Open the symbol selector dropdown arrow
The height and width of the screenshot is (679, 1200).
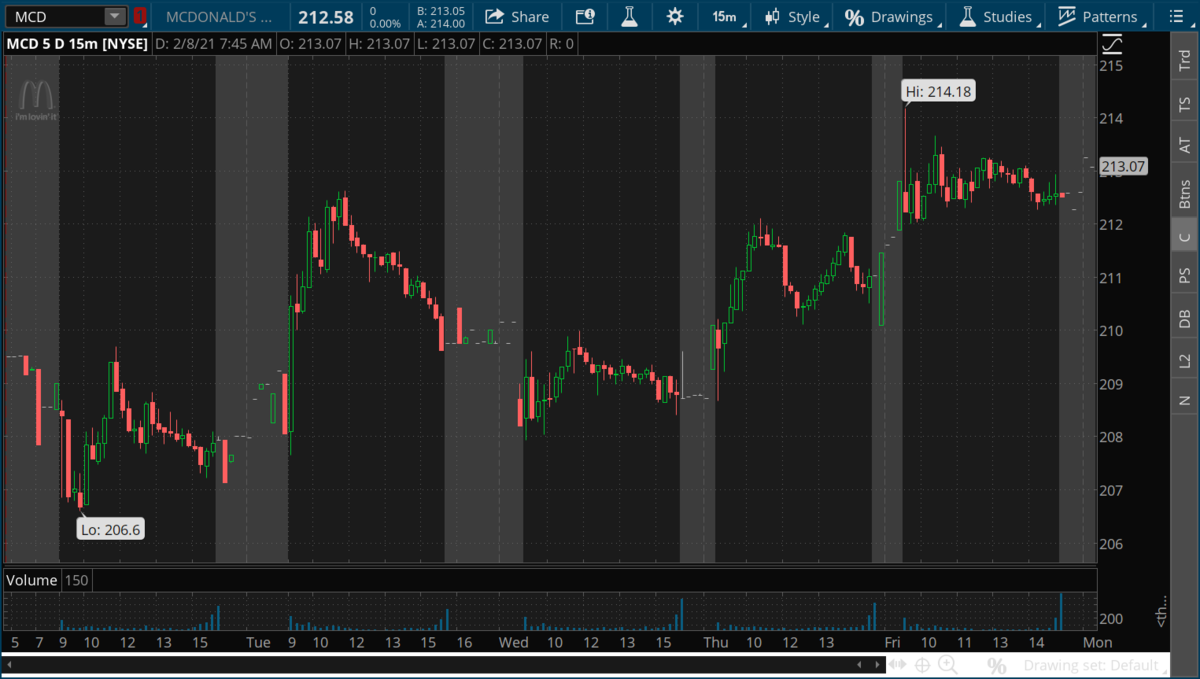[x=115, y=17]
